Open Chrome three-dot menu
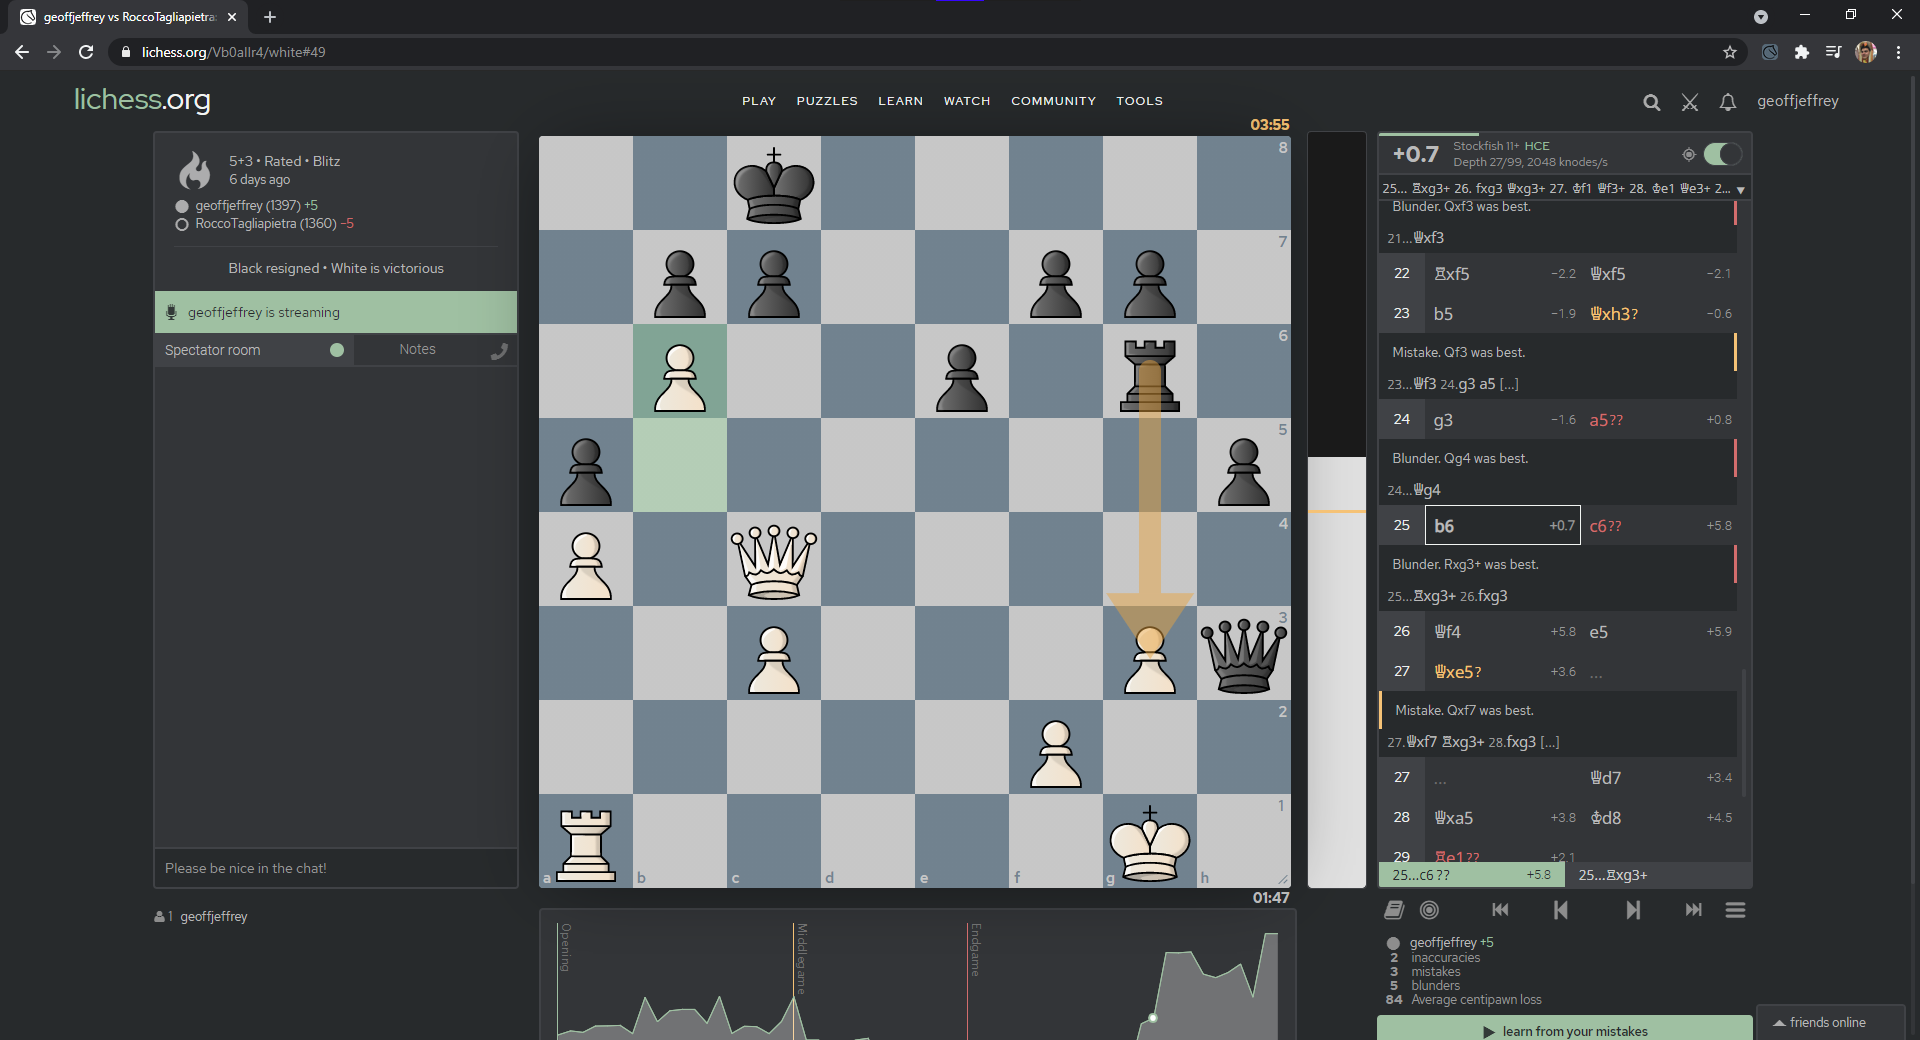 1898,52
